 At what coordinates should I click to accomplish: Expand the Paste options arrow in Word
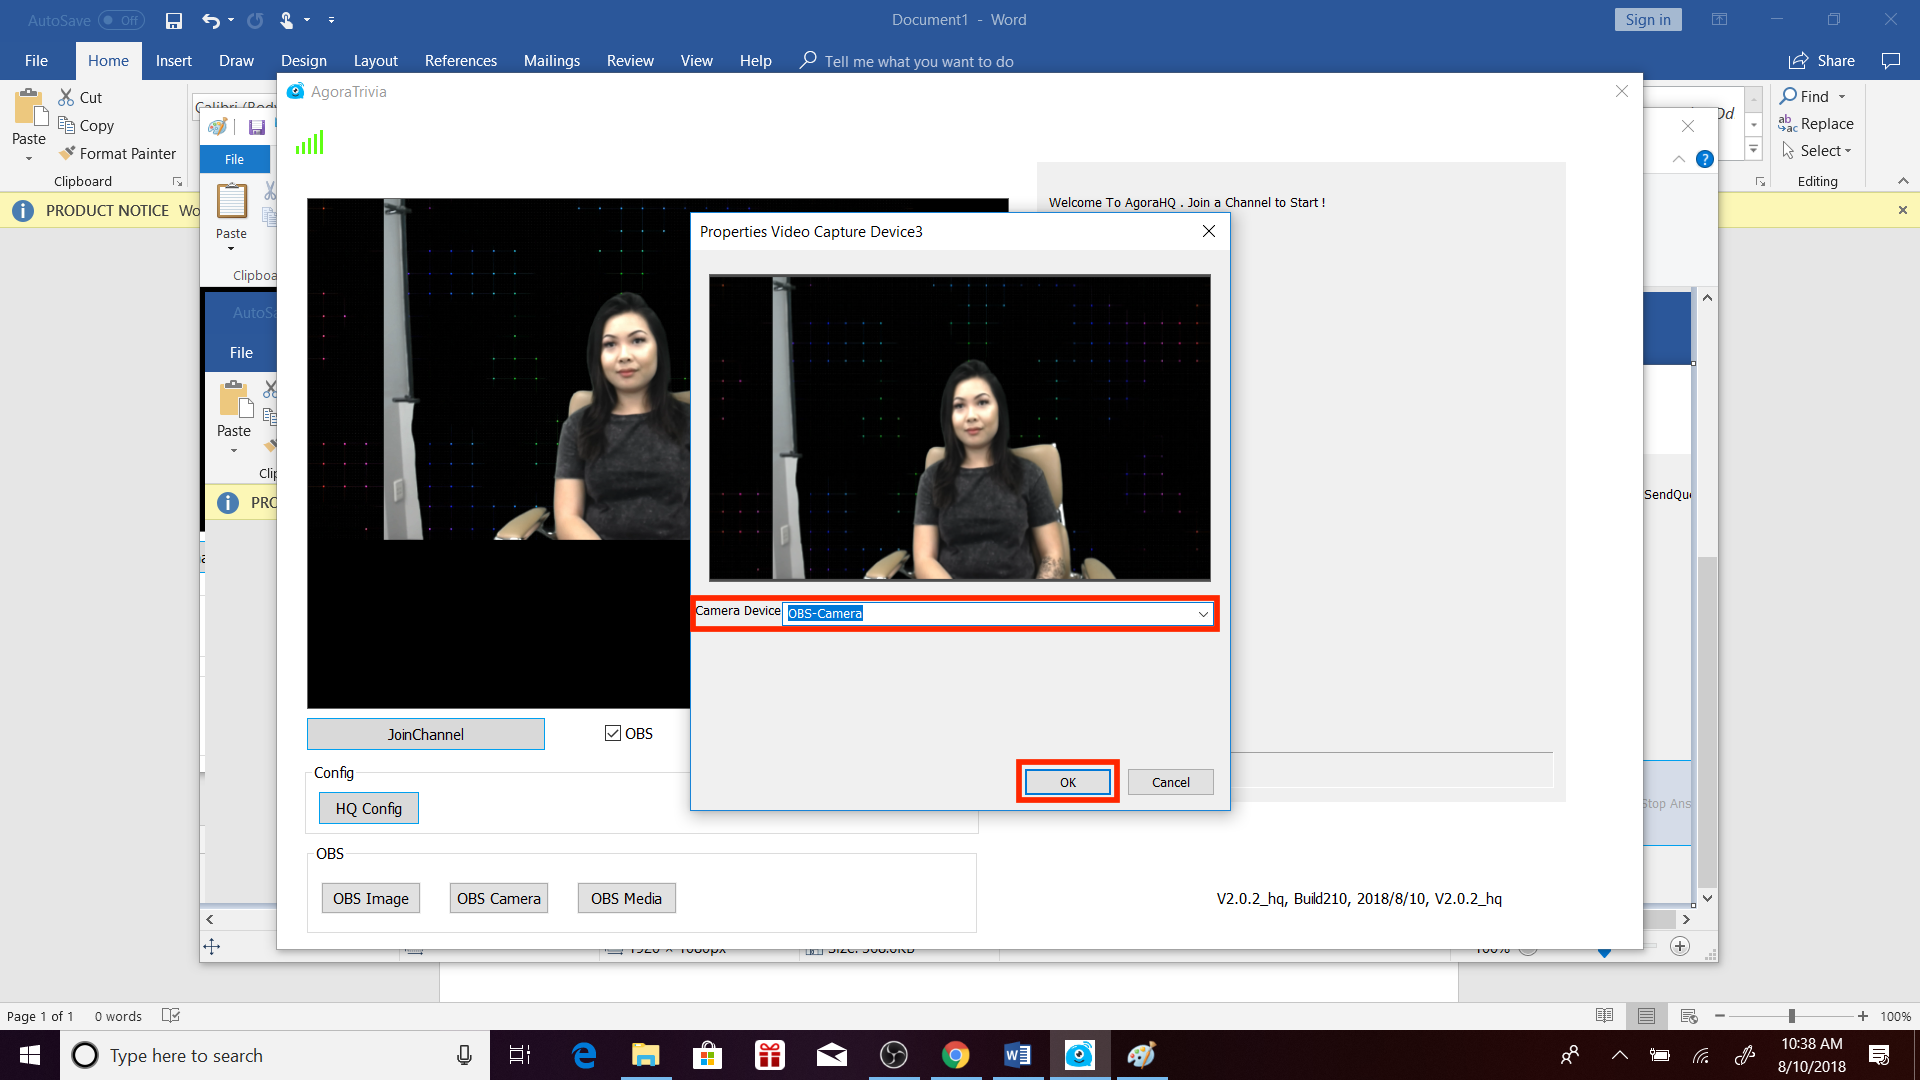point(28,158)
